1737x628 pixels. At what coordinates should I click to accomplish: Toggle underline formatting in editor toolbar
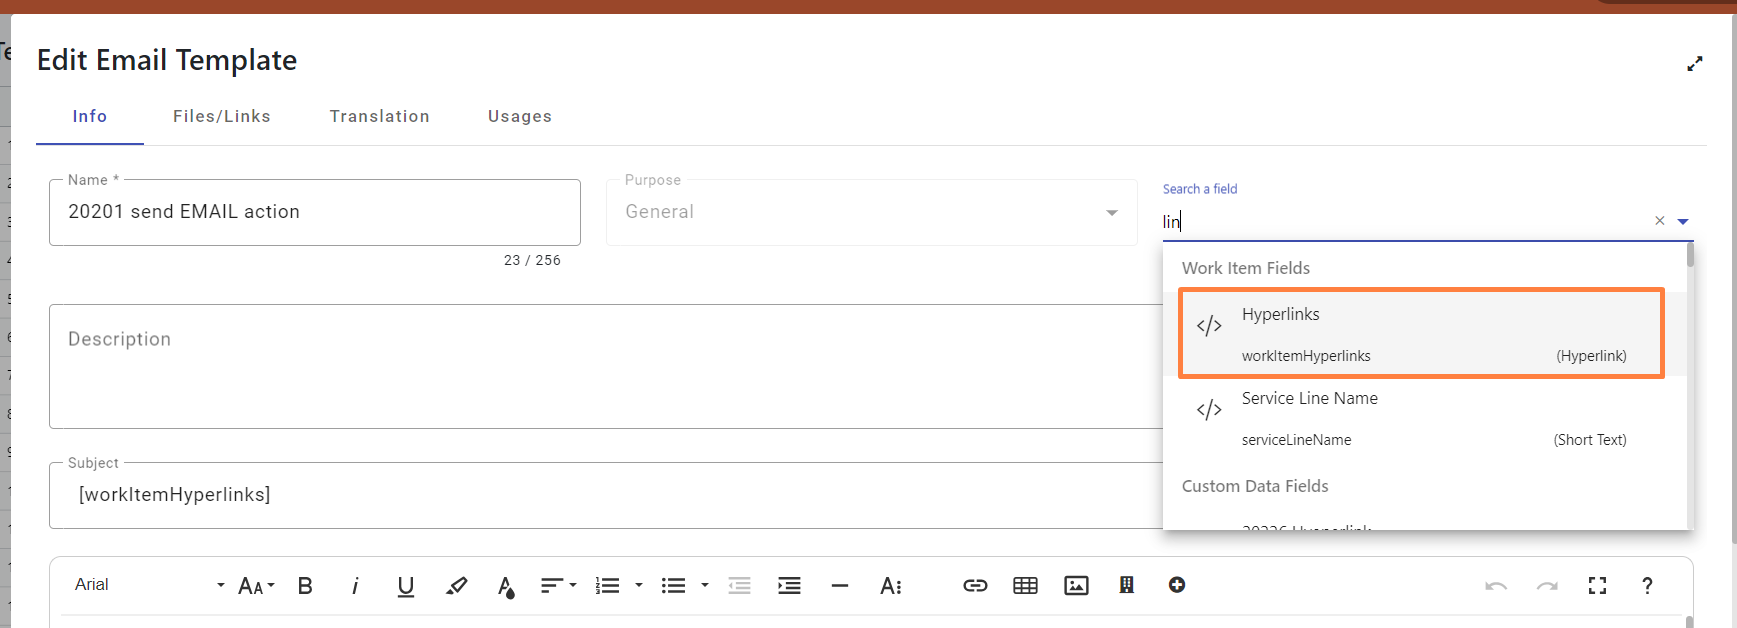405,586
